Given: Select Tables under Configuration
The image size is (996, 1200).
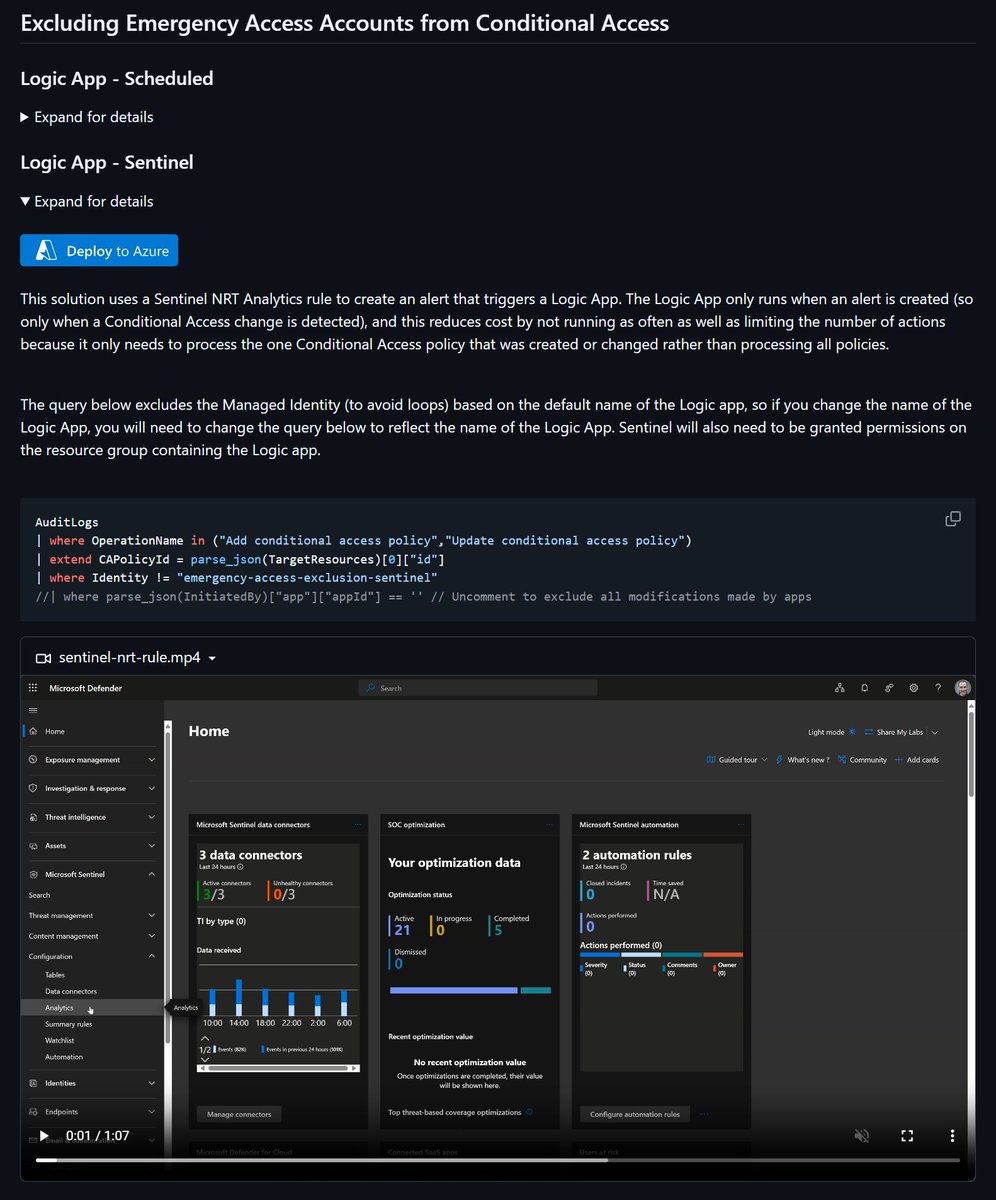Looking at the screenshot, I should click(x=55, y=975).
